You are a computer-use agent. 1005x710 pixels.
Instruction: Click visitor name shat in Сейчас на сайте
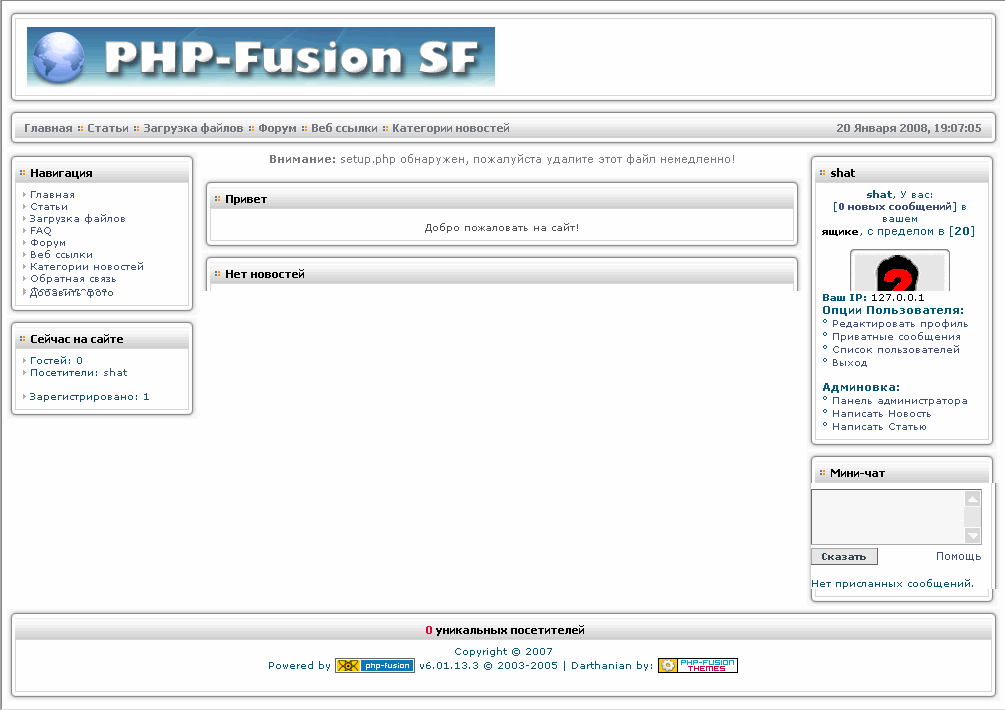(115, 373)
